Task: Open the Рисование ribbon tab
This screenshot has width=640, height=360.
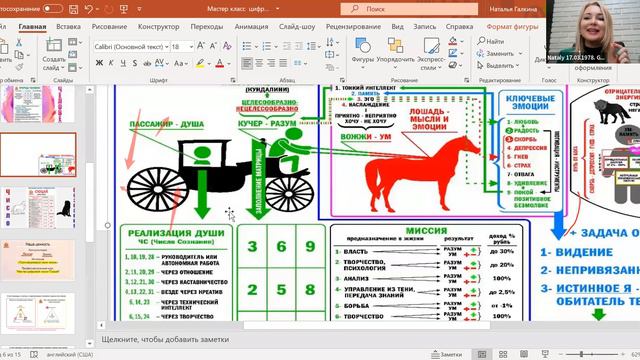Action: (109, 27)
